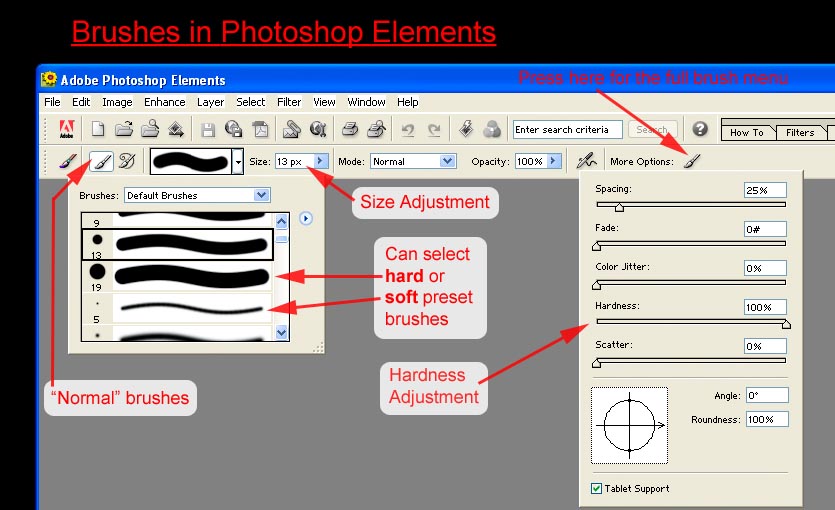Click the Scatter slider handle
The image size is (835, 510).
tap(597, 363)
